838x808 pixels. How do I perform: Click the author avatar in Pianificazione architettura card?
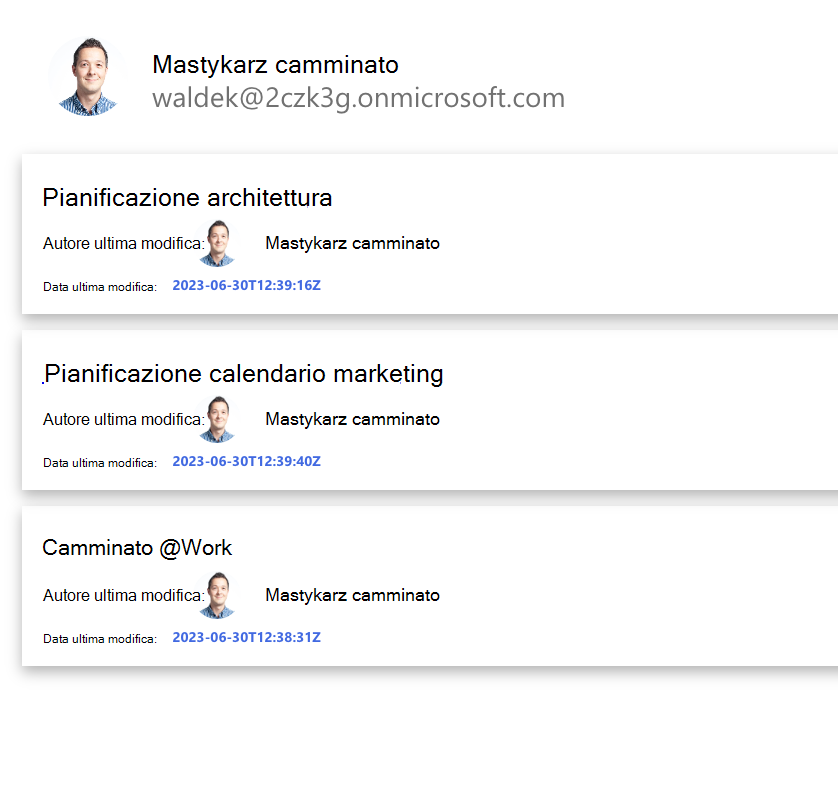point(218,243)
